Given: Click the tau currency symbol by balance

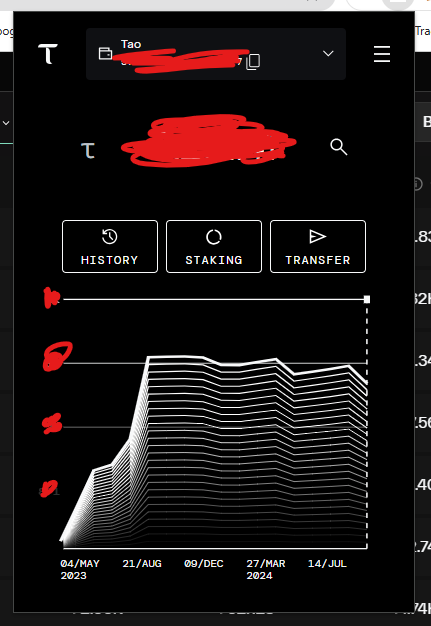Looking at the screenshot, I should point(88,151).
